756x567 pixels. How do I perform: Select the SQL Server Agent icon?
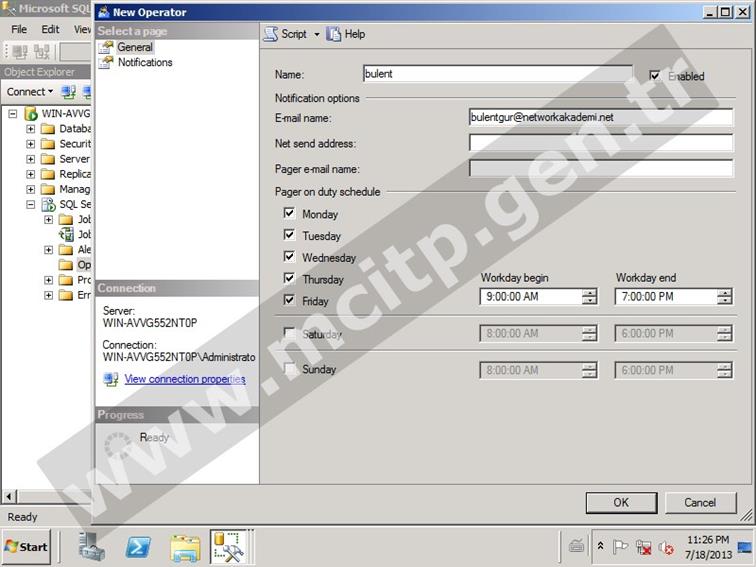pos(48,204)
